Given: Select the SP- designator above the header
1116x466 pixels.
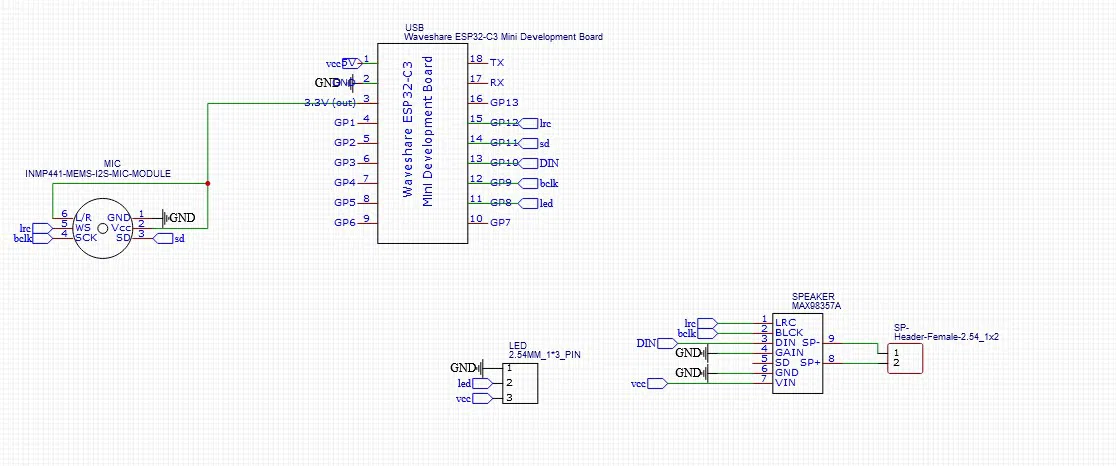Looking at the screenshot, I should click(x=901, y=329).
